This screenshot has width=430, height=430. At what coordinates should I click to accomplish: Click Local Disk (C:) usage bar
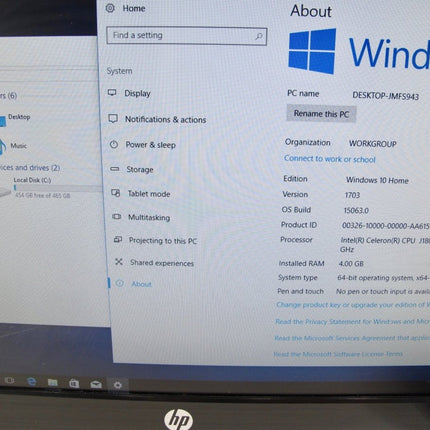[57, 189]
